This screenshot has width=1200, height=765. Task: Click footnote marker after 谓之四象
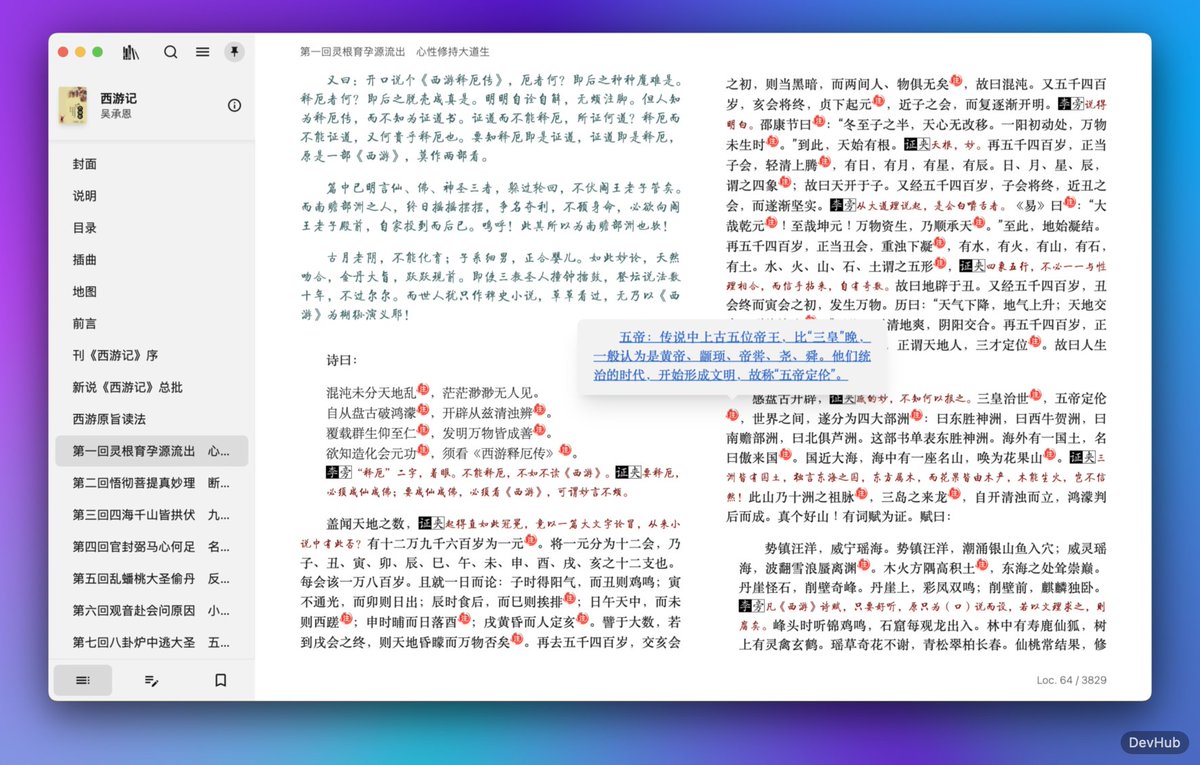(784, 181)
